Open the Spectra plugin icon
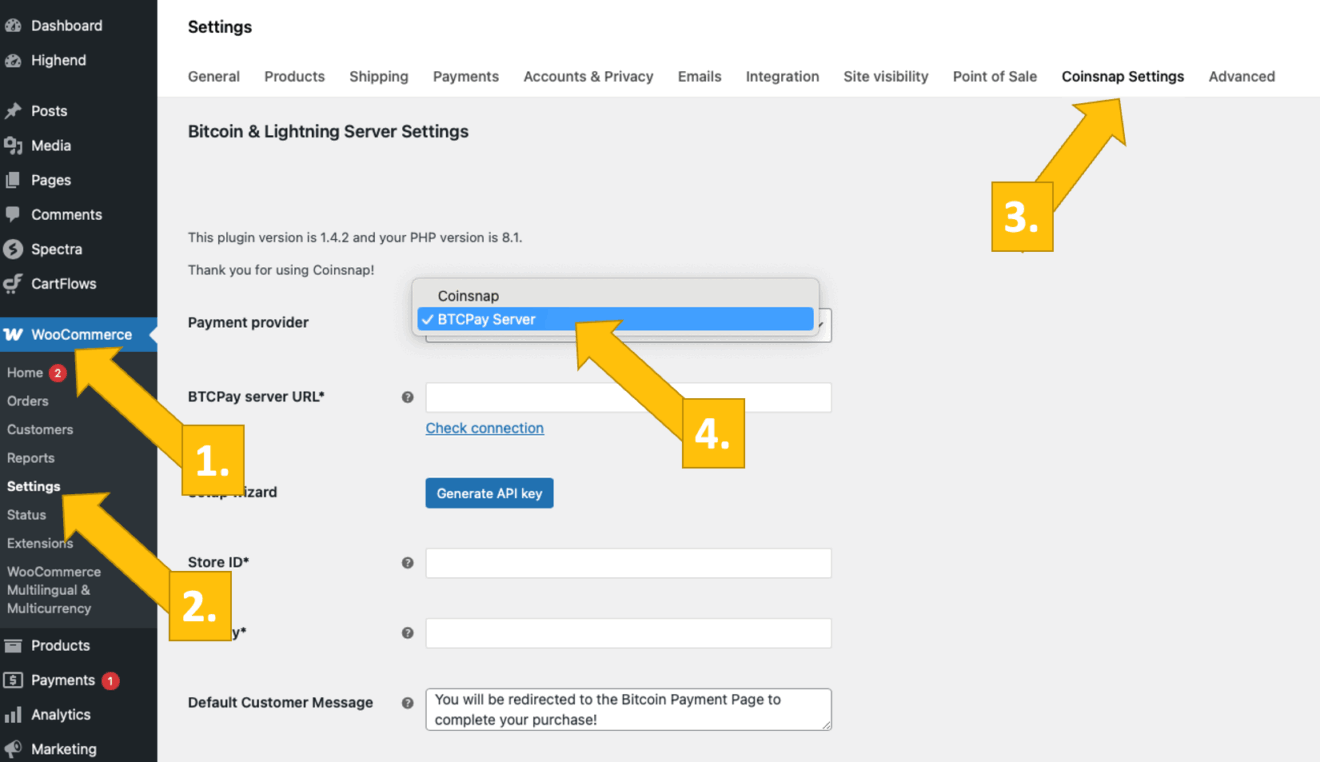The height and width of the screenshot is (762, 1320). 13,249
